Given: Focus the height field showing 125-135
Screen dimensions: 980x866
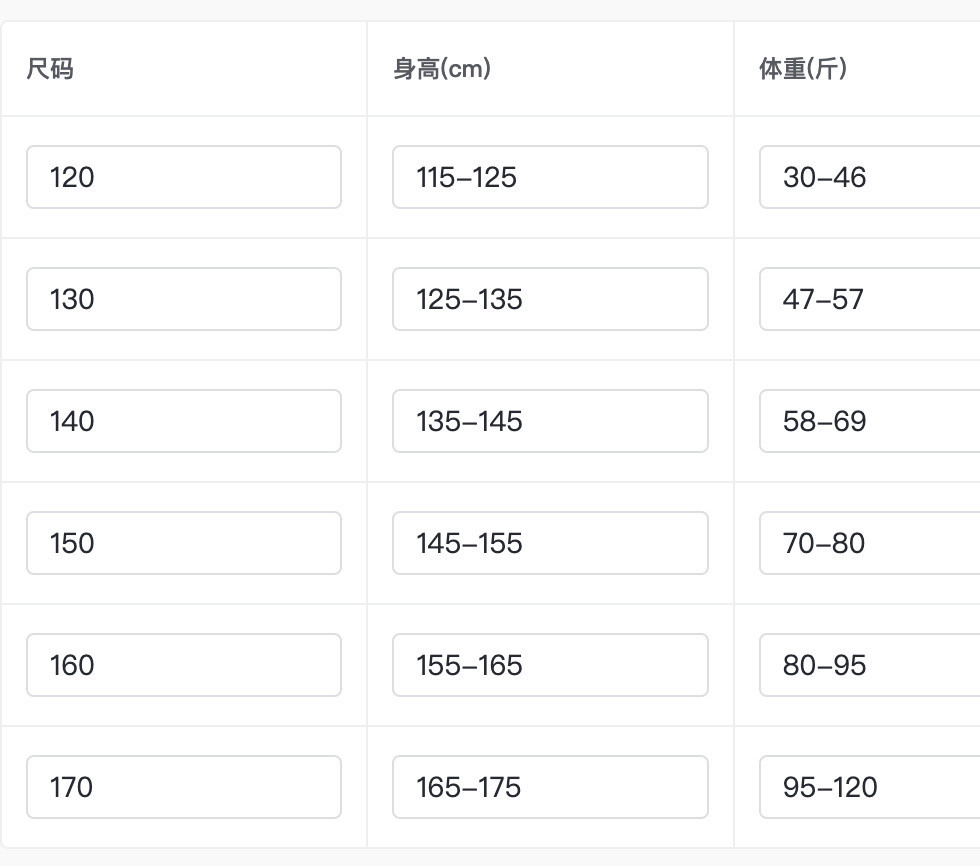Looking at the screenshot, I should (550, 299).
